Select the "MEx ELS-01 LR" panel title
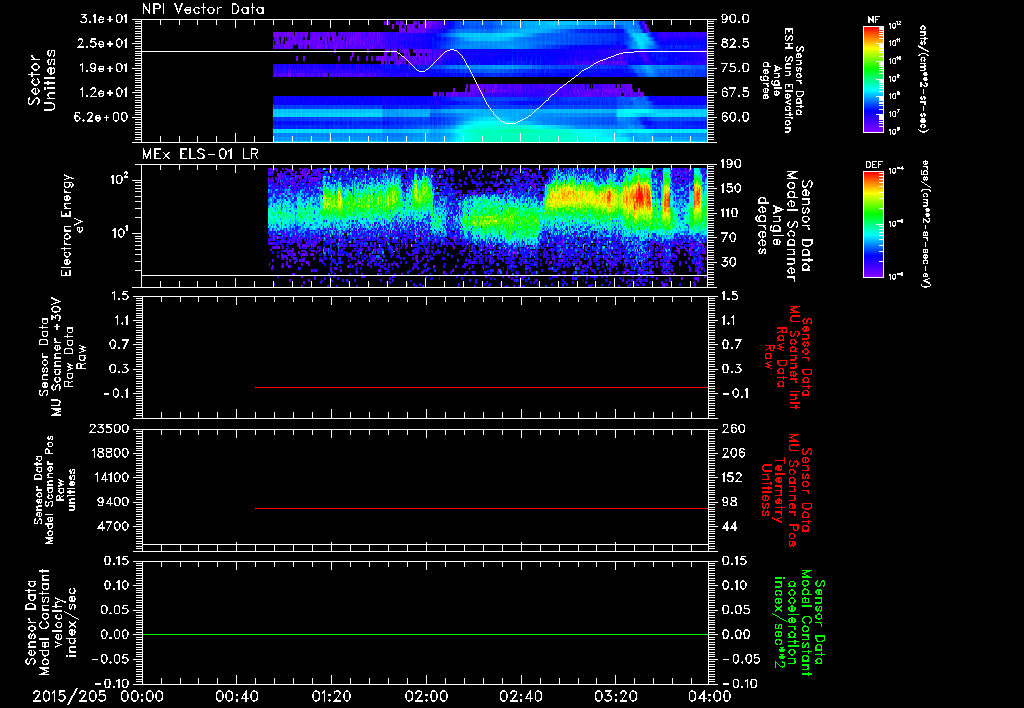This screenshot has height=708, width=1024. (199, 154)
